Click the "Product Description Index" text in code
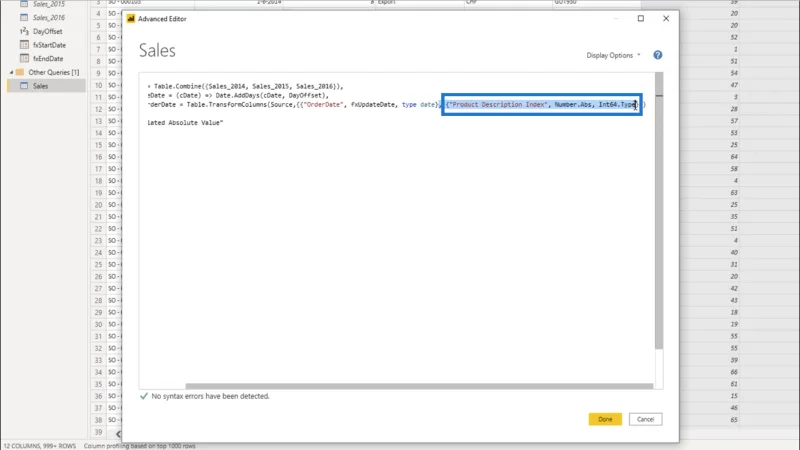The height and width of the screenshot is (450, 800). pos(498,105)
